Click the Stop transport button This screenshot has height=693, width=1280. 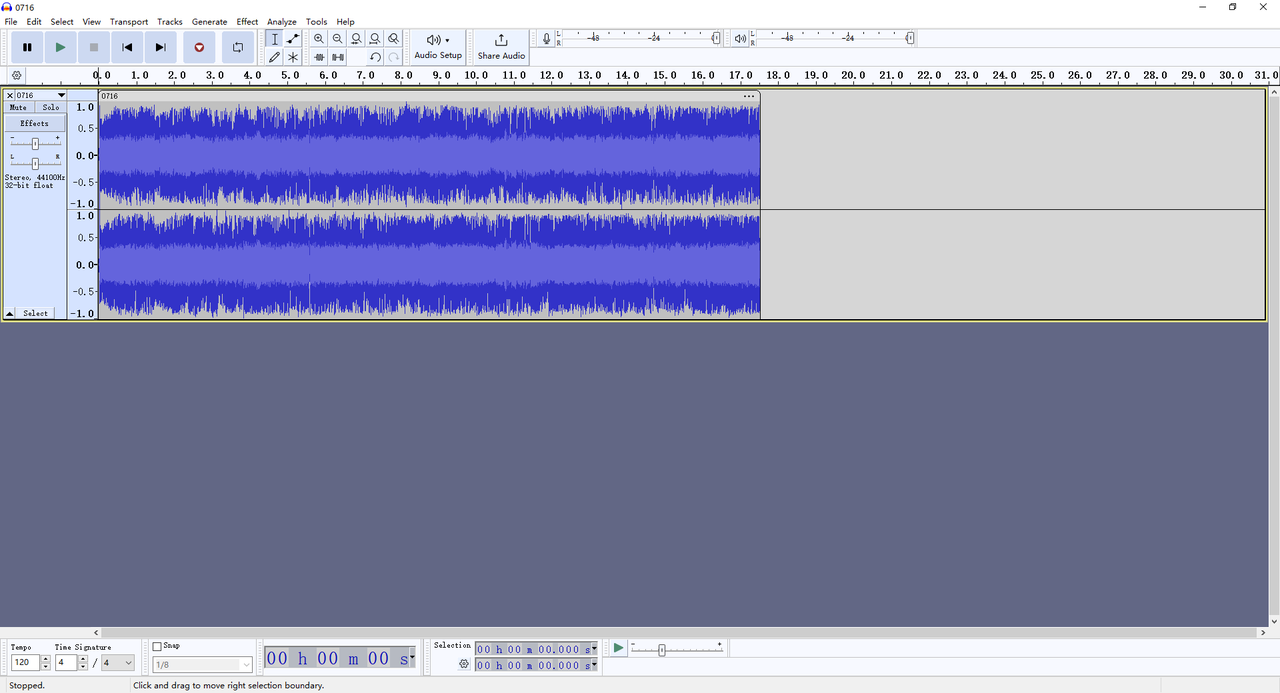94,47
